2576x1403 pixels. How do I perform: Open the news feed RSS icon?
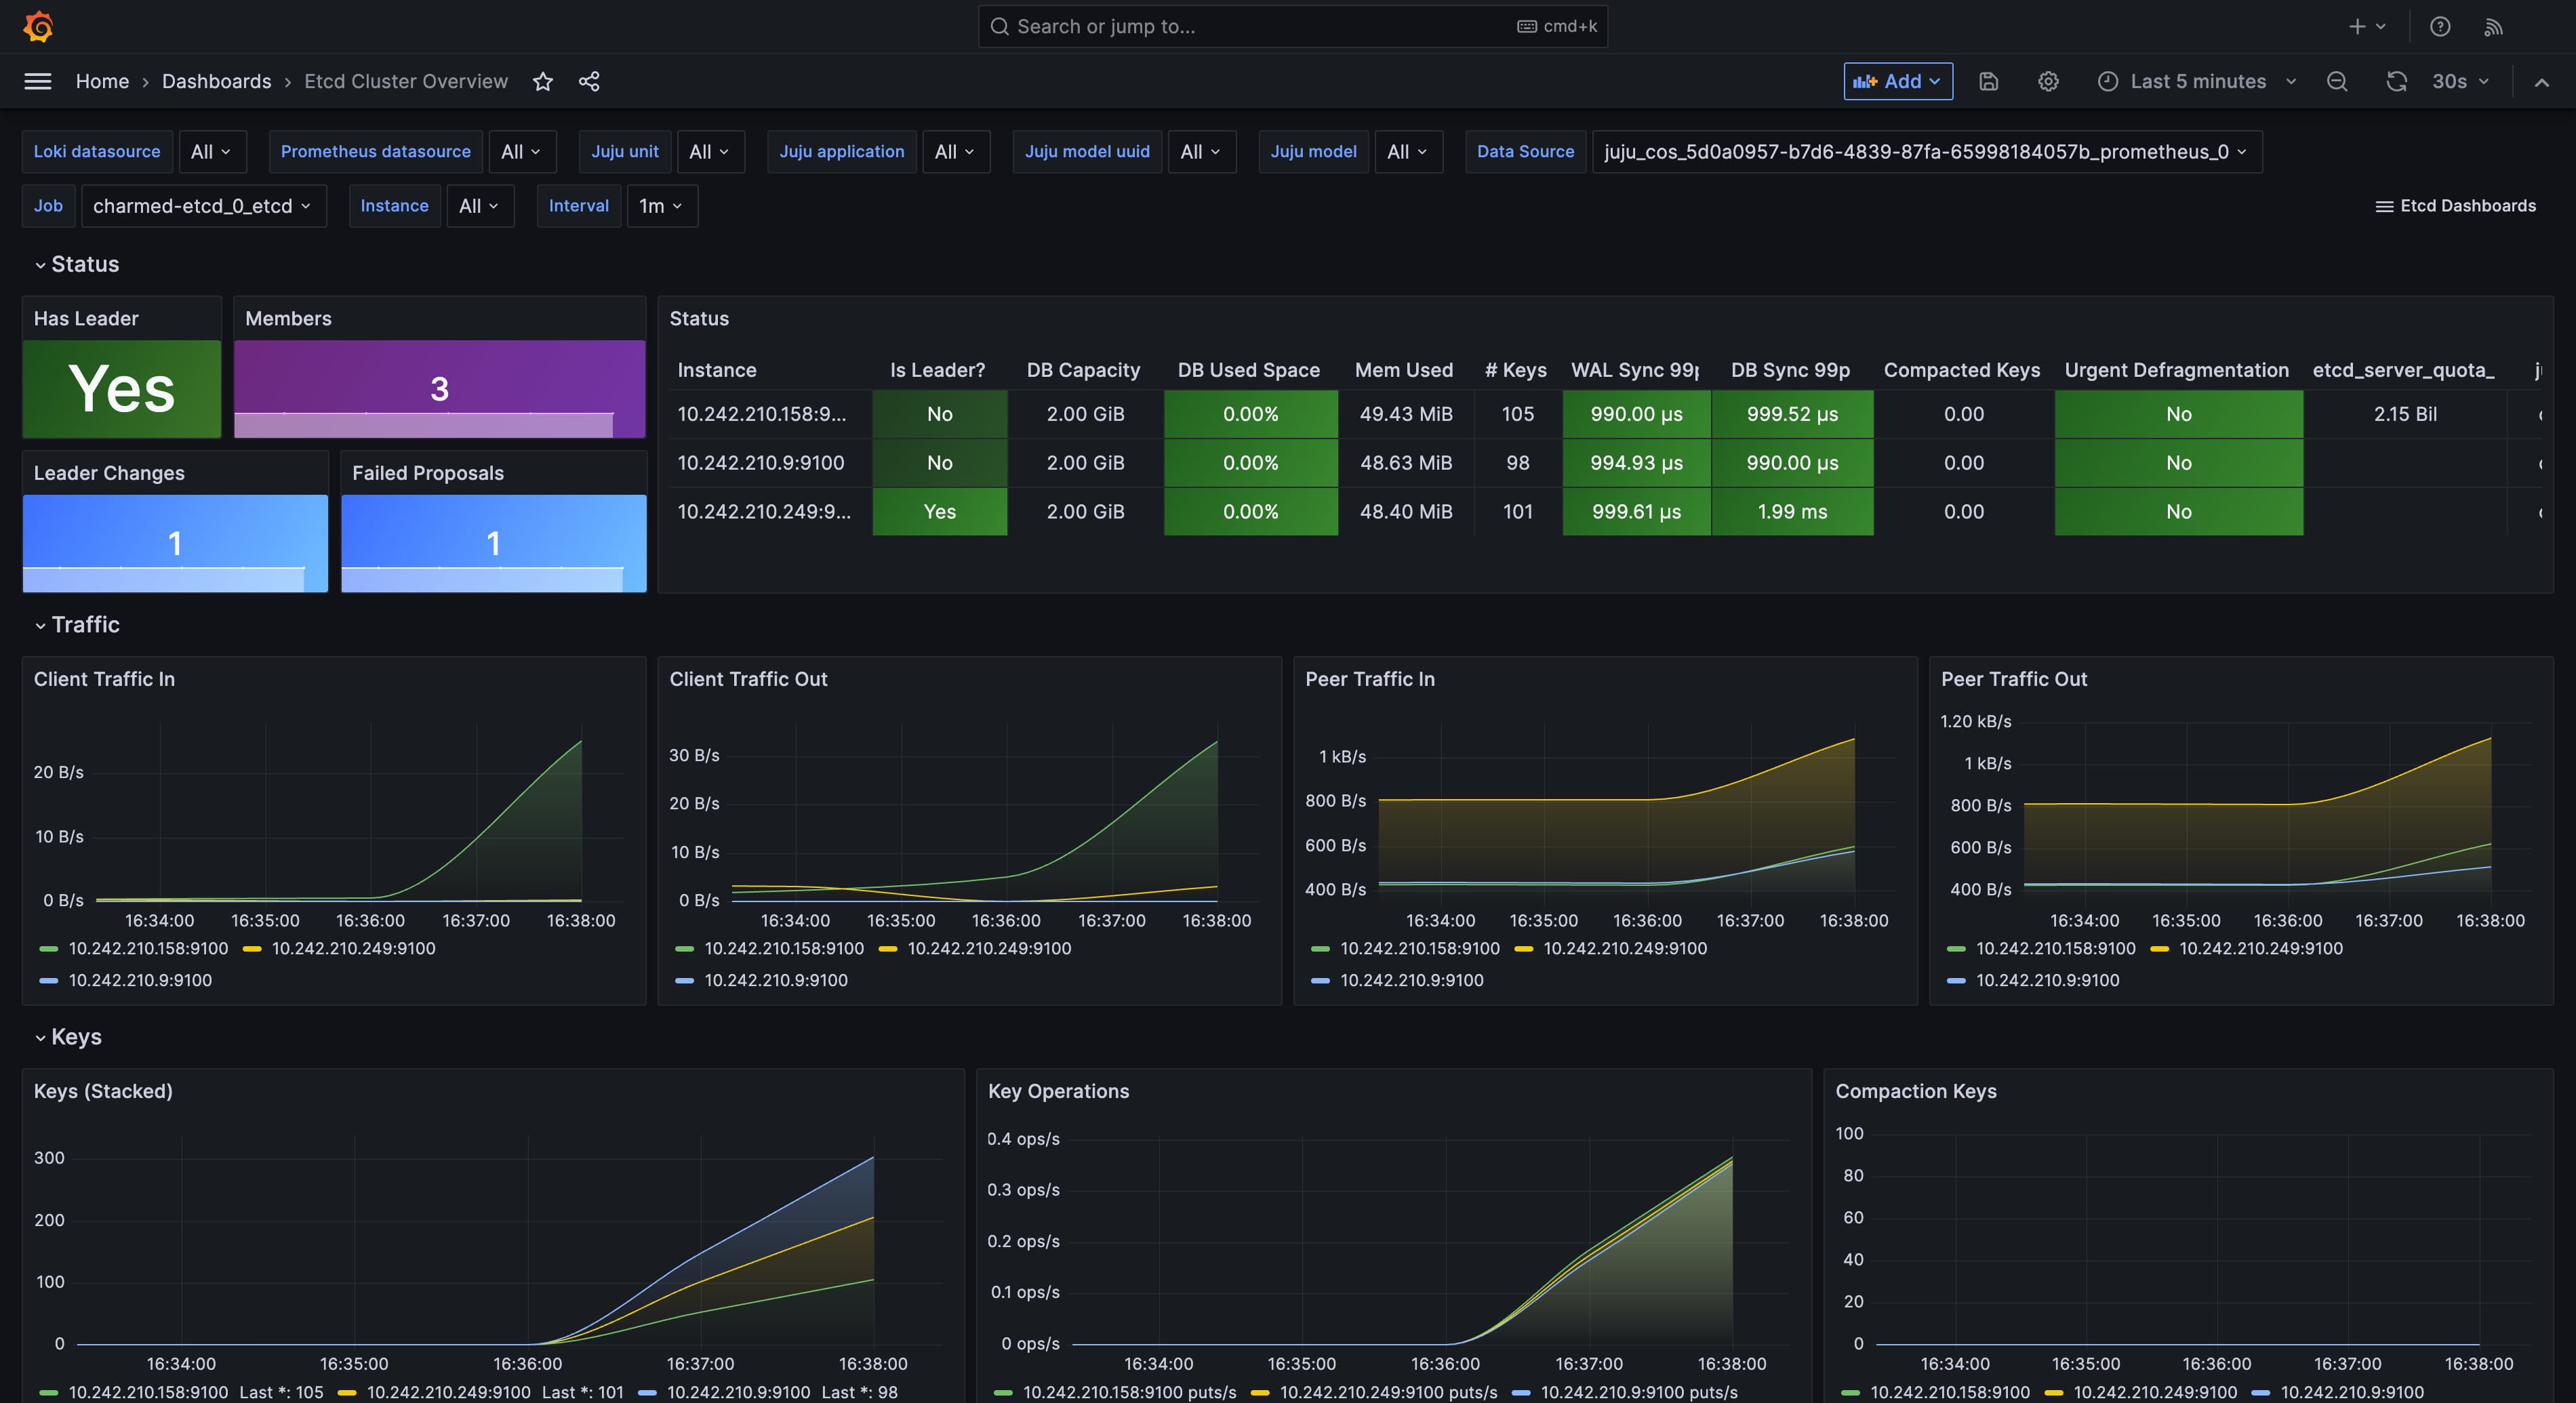click(2494, 26)
